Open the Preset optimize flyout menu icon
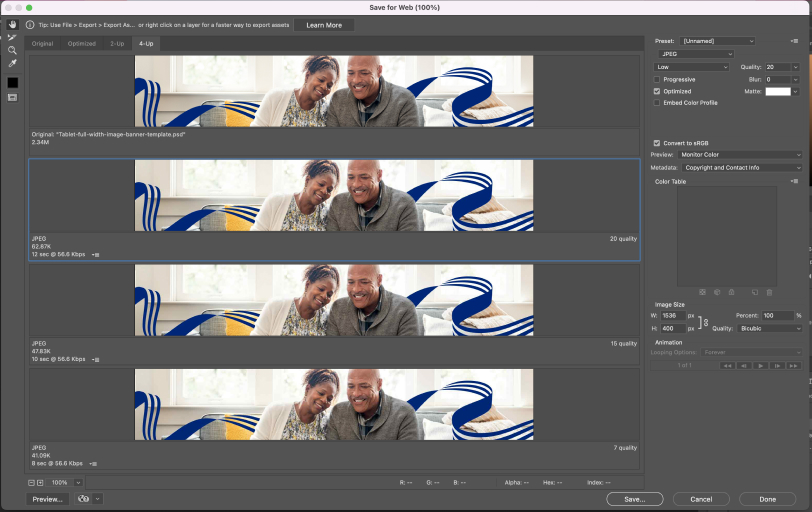 (794, 41)
